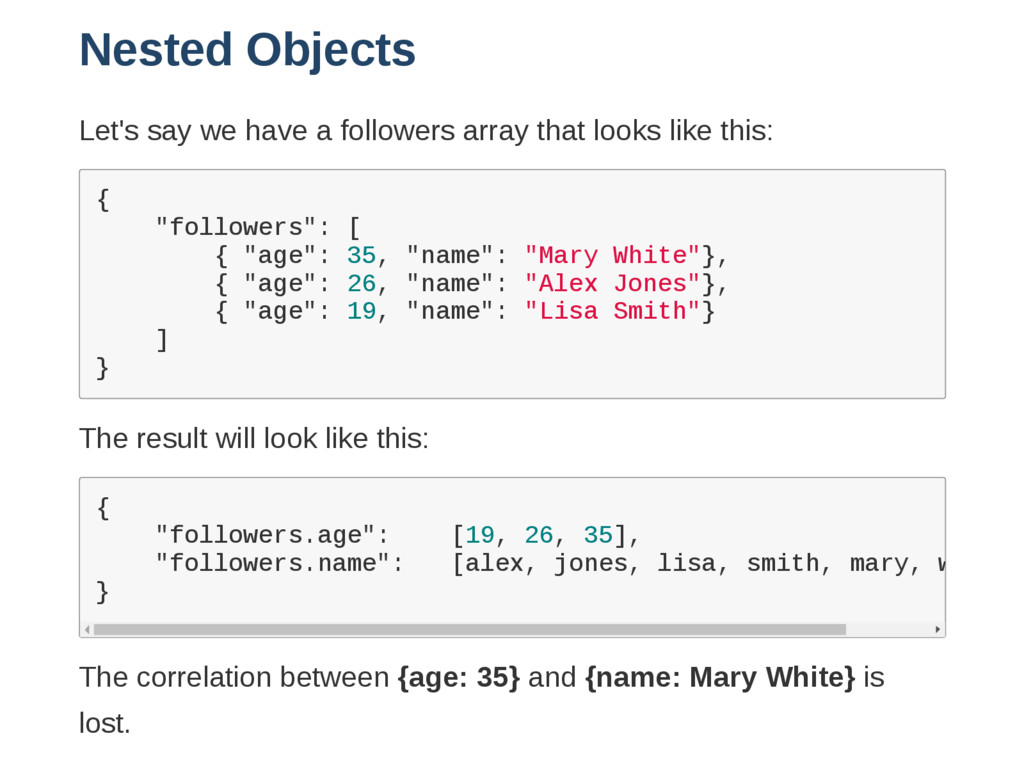This screenshot has width=1024, height=768.
Task: Click the age value 19 in followers array
Action: tap(361, 311)
